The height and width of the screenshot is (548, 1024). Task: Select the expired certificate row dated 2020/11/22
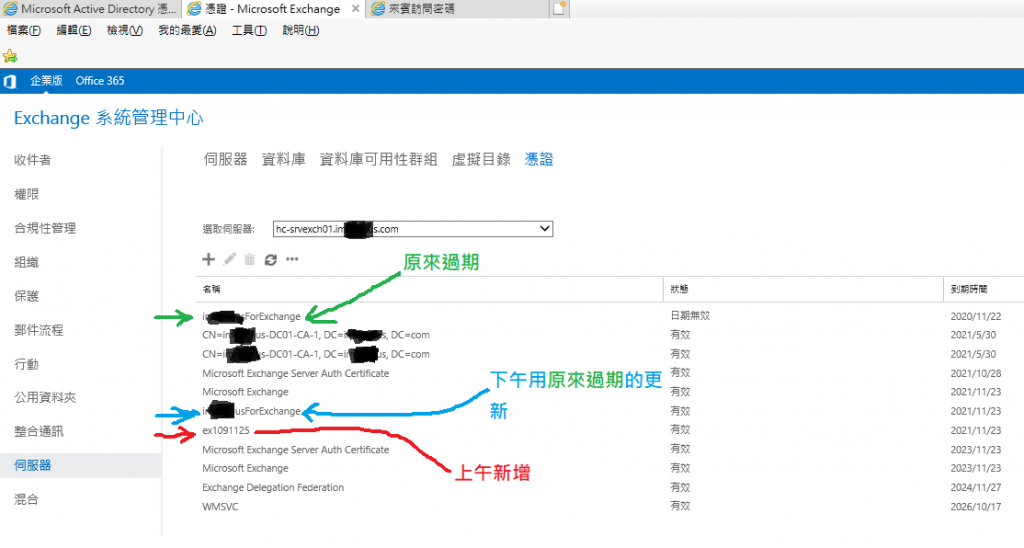(x=610, y=316)
